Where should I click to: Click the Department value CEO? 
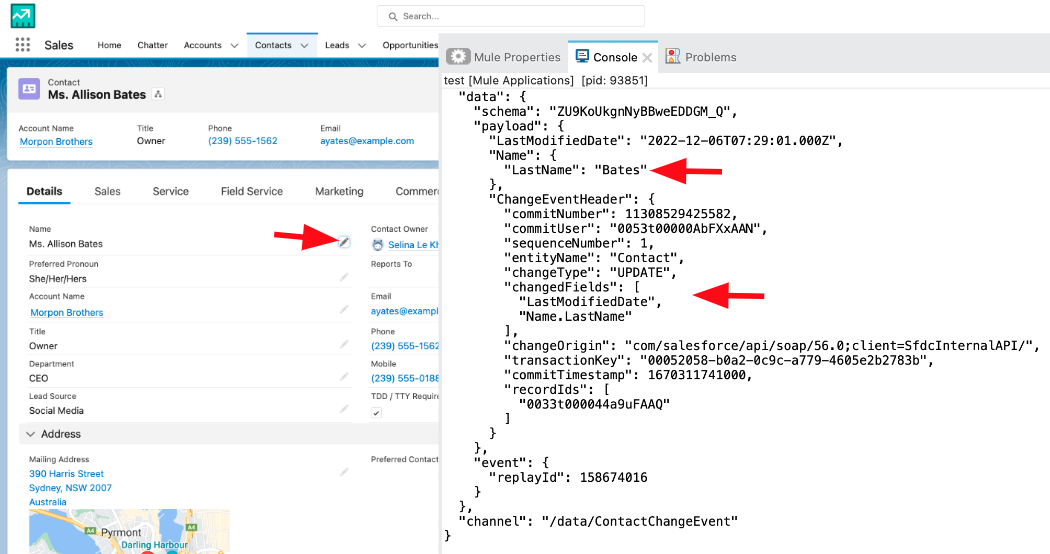tap(38, 378)
